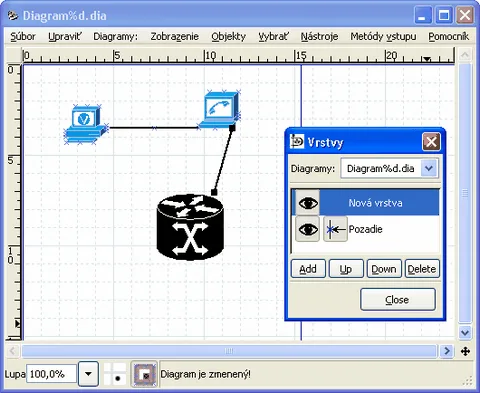
Task: Click the horizontal scrollbar thumb
Action: click(x=229, y=351)
